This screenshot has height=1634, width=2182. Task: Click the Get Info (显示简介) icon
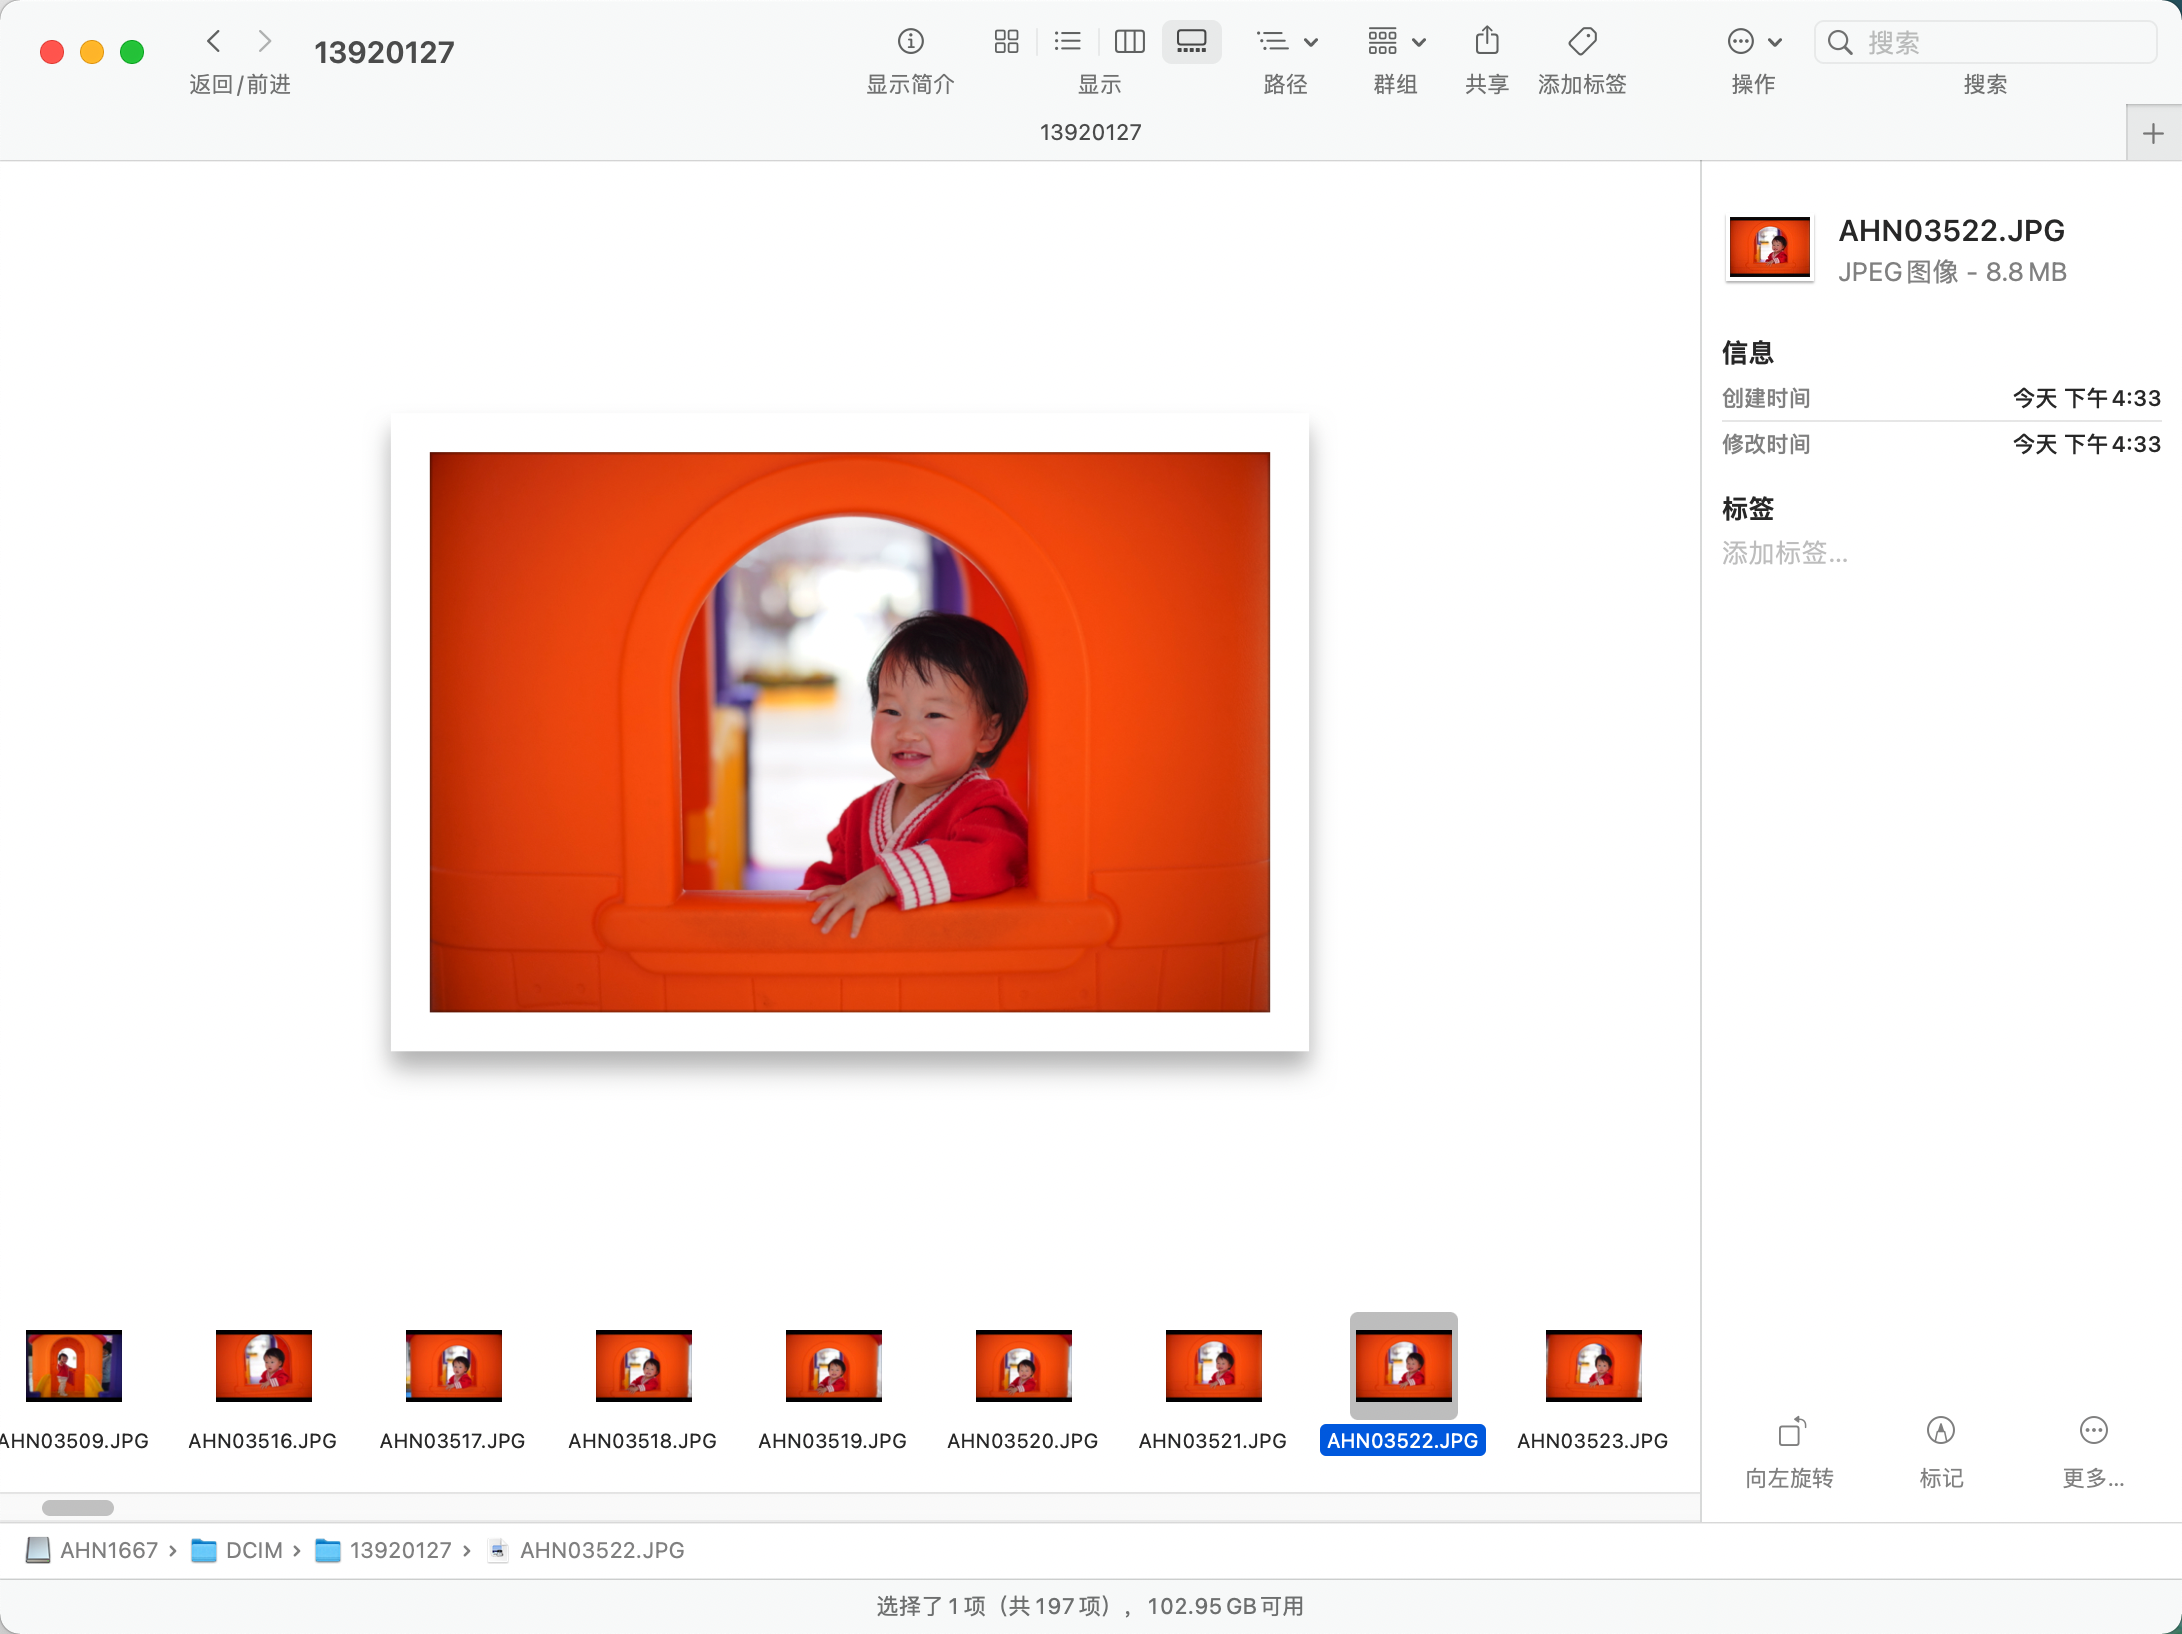[x=910, y=42]
